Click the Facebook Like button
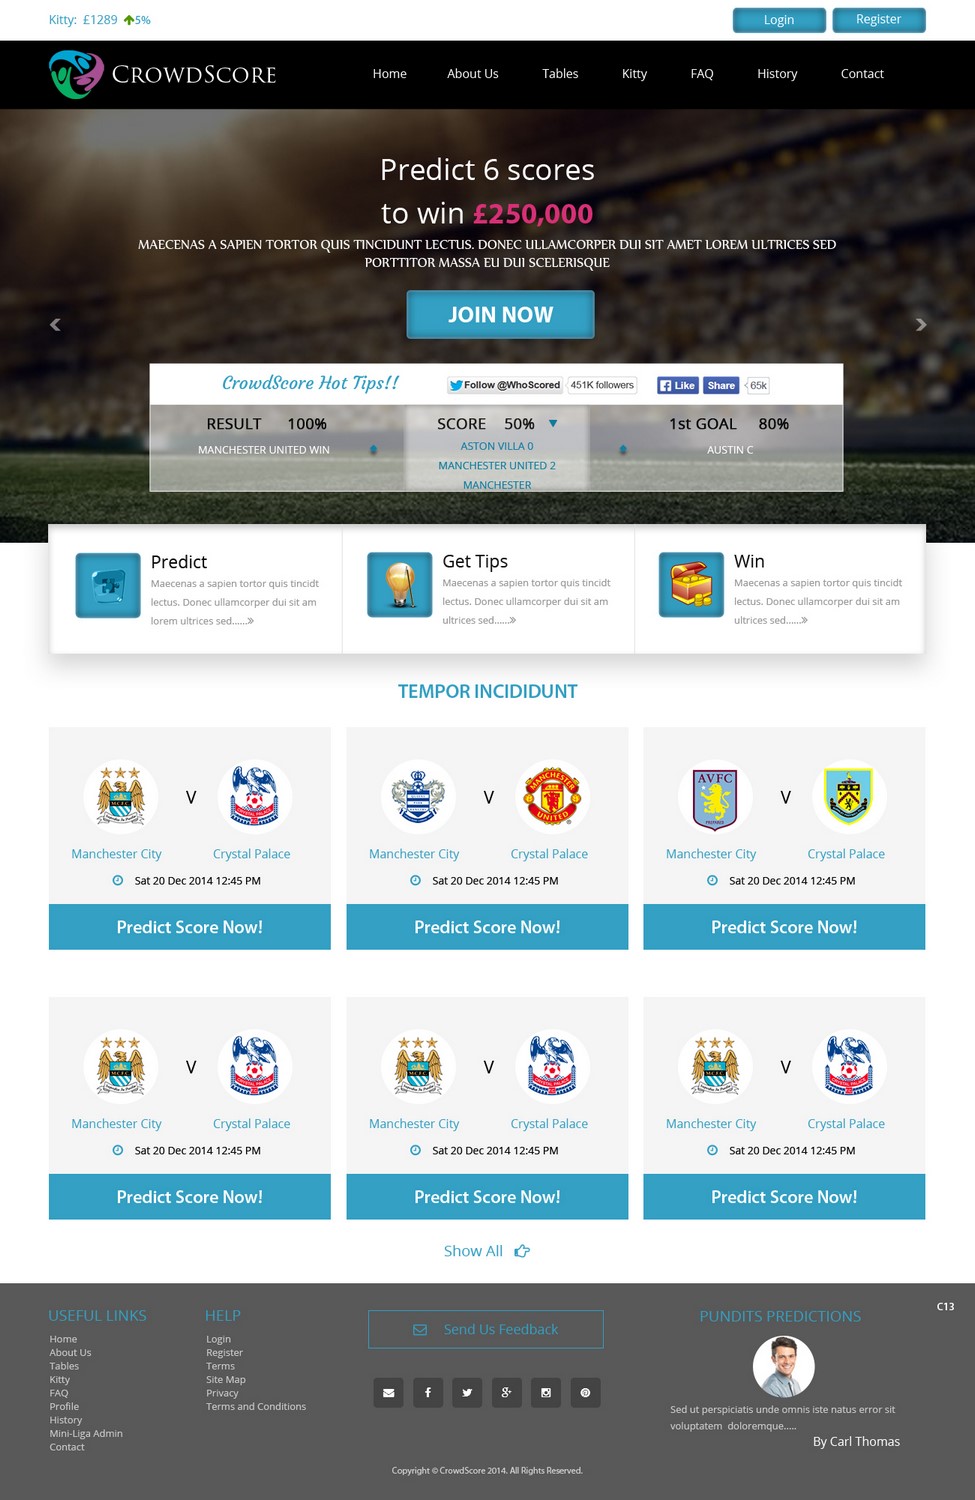This screenshot has width=975, height=1500. point(677,385)
